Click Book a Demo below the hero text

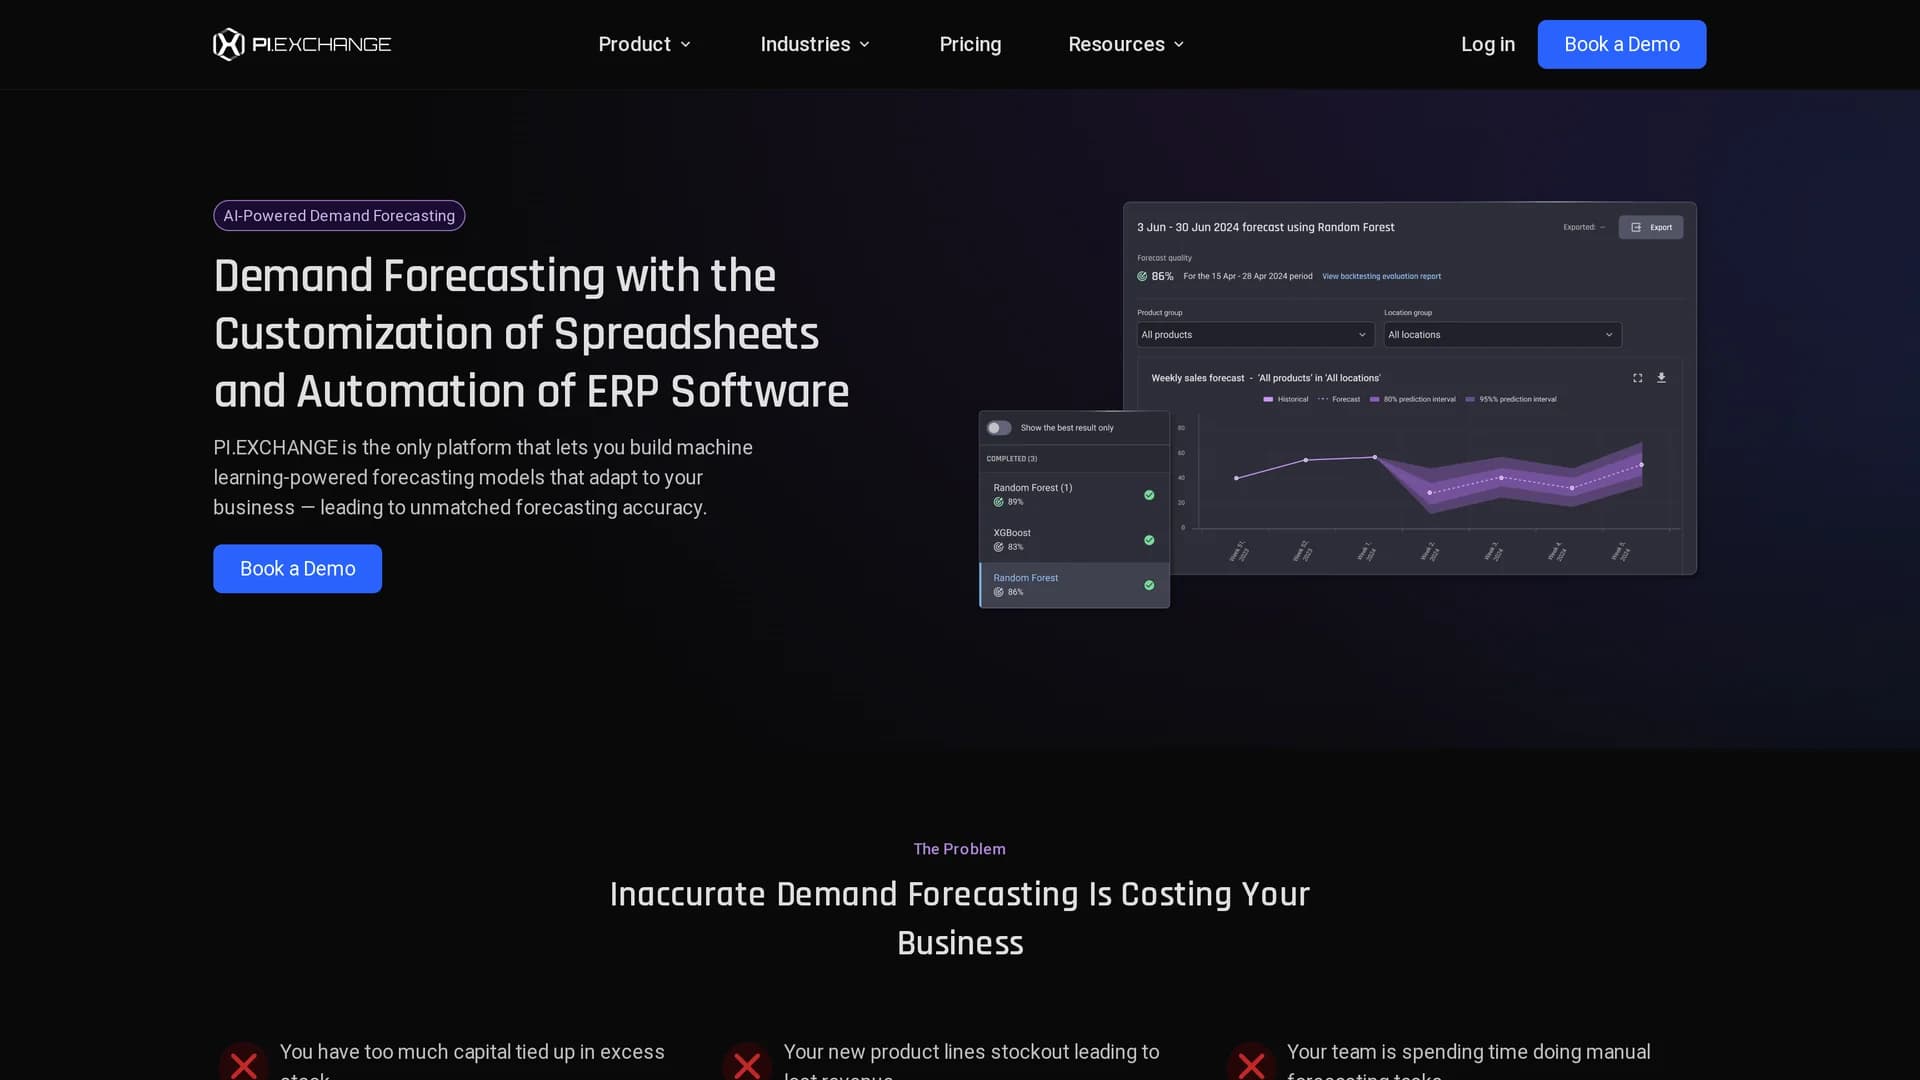pos(297,568)
